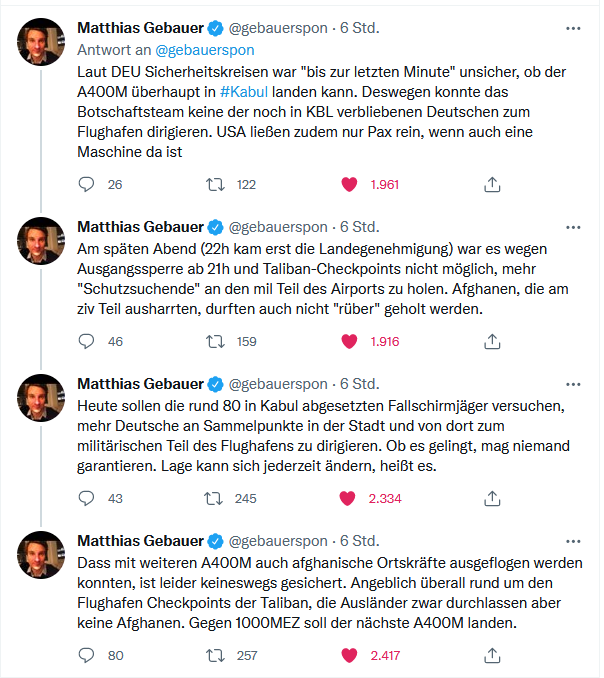Open more options on the Fallschirmjäger tweet
Image resolution: width=604 pixels, height=678 pixels.
pos(573,383)
